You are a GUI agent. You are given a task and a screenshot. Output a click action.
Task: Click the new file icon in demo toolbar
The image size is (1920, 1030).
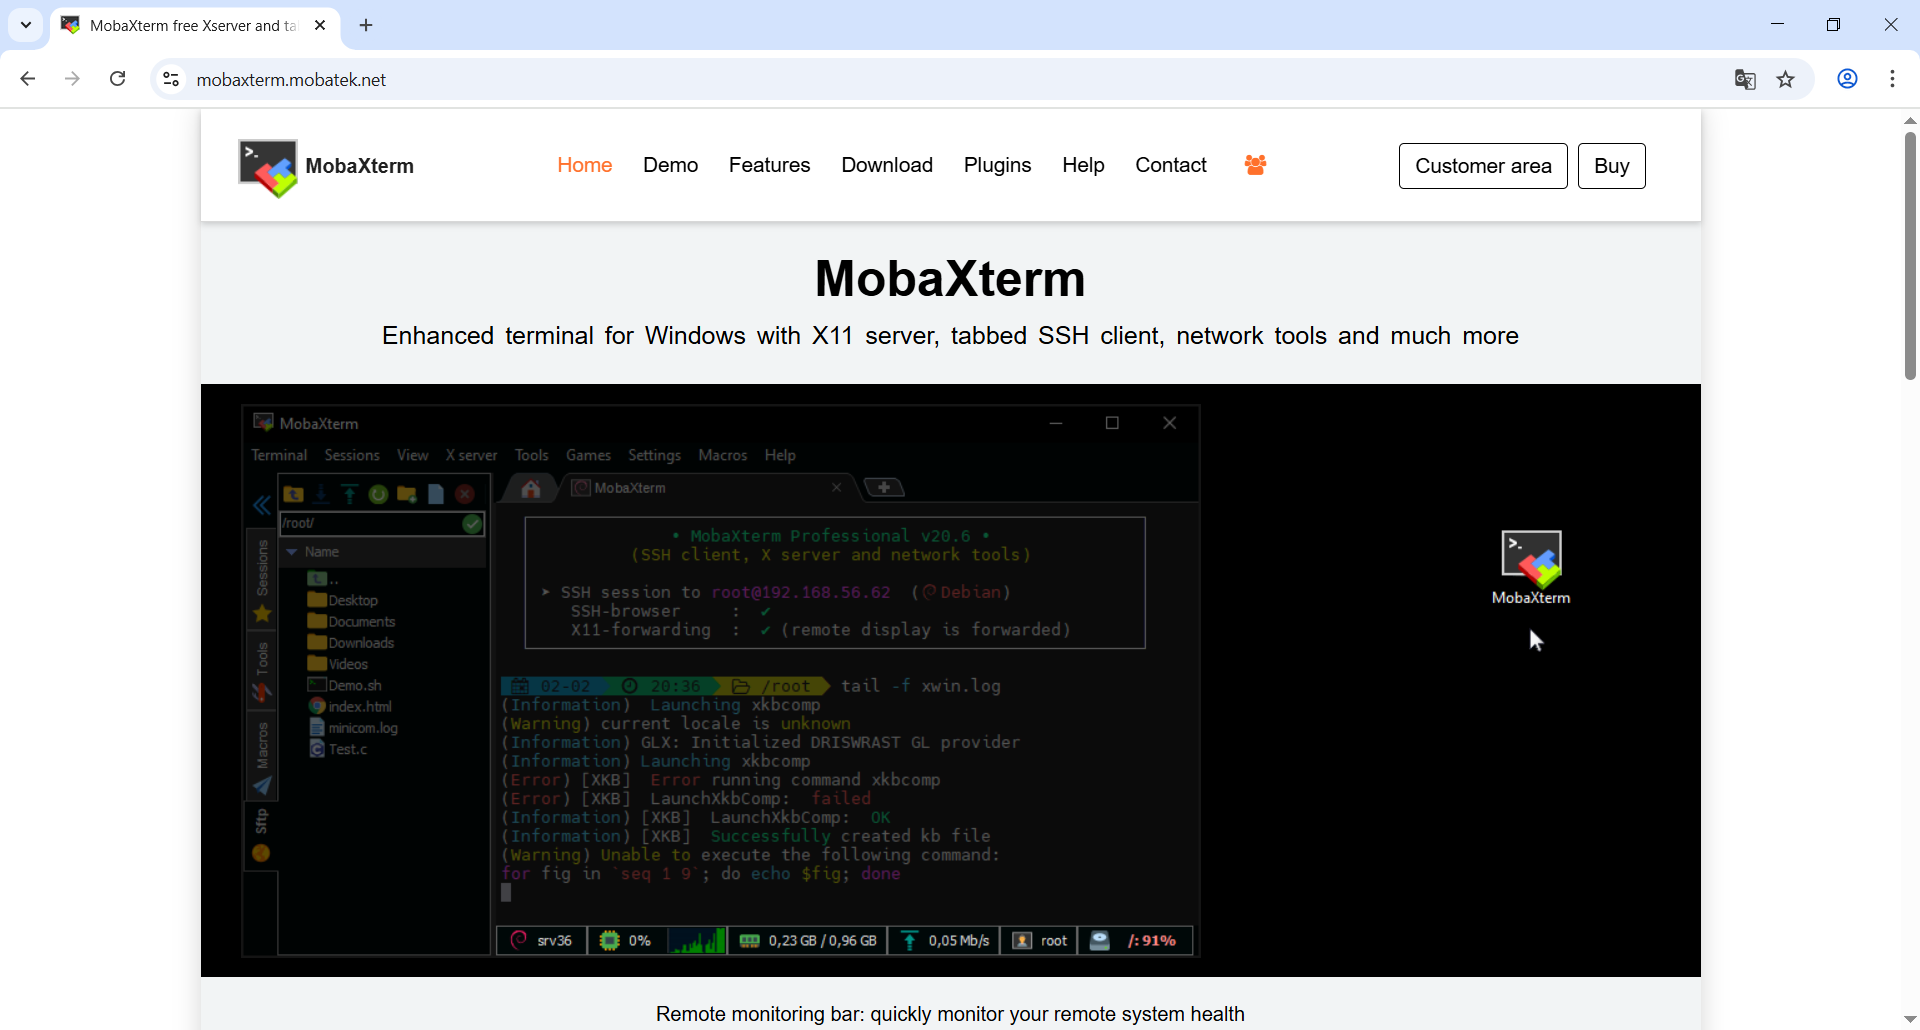coord(436,494)
